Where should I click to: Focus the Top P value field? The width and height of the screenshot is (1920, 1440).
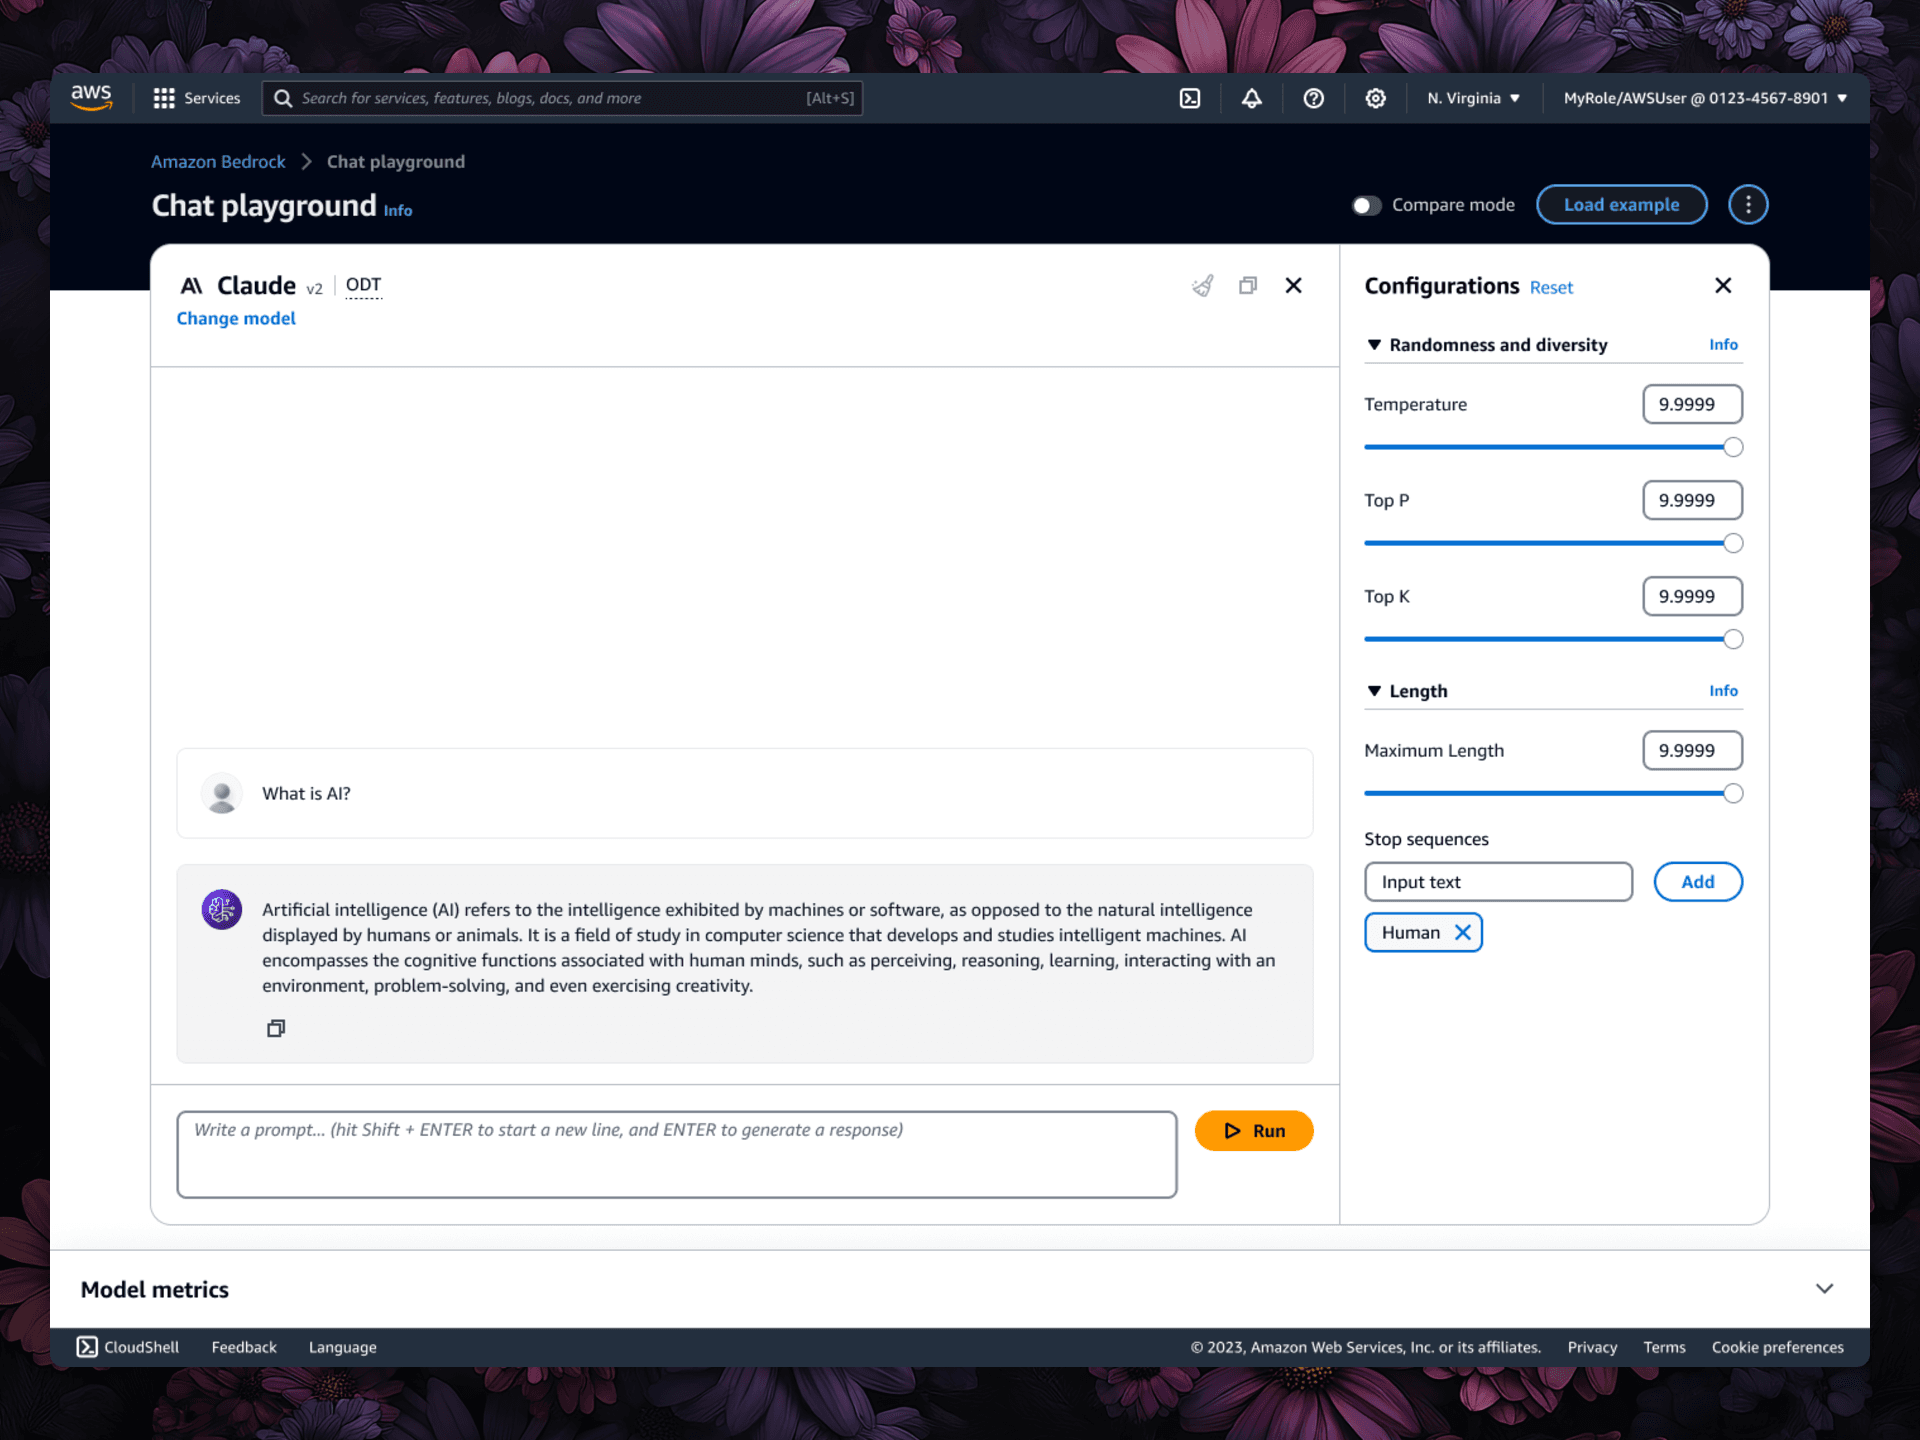(x=1692, y=500)
